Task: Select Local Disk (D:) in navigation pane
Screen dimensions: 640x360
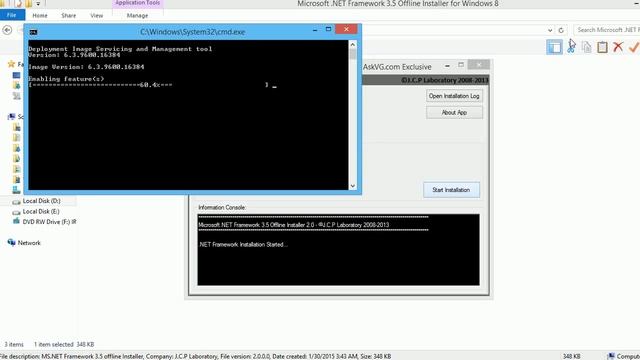Action: (41, 201)
